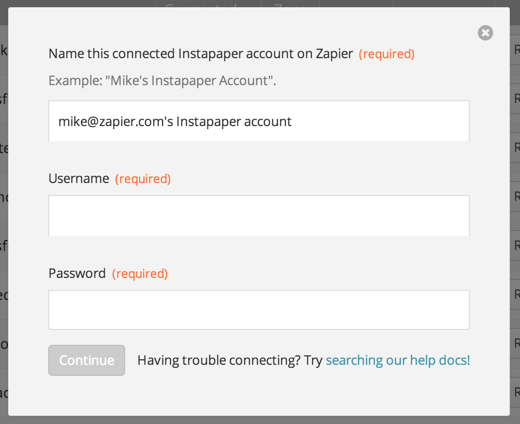Click the Password label text
The width and height of the screenshot is (520, 424).
coord(77,273)
